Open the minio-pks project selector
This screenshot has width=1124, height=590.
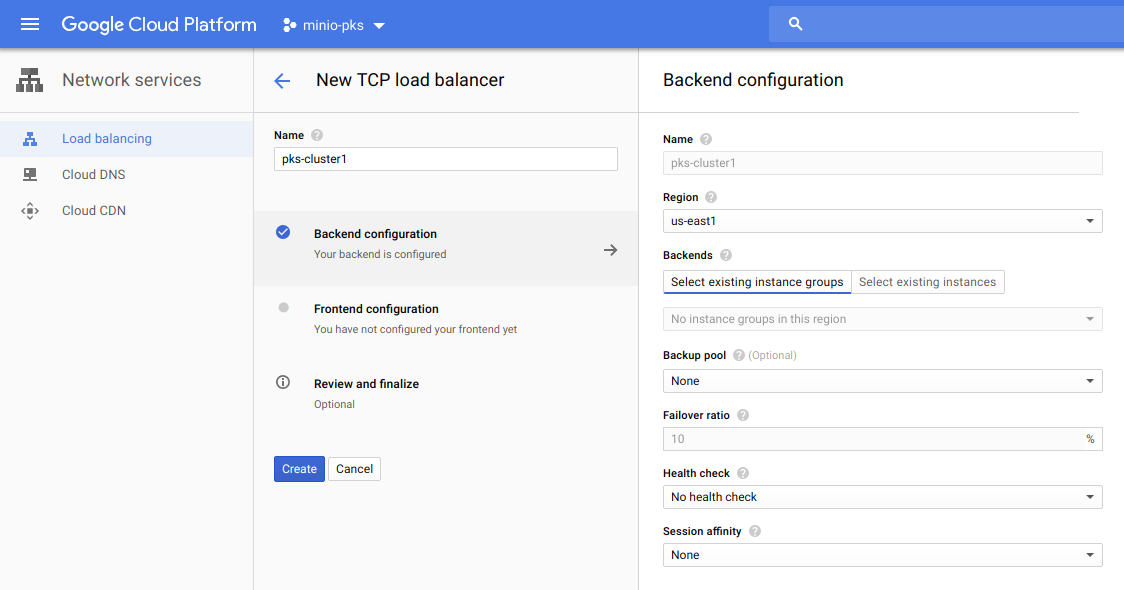tap(334, 25)
